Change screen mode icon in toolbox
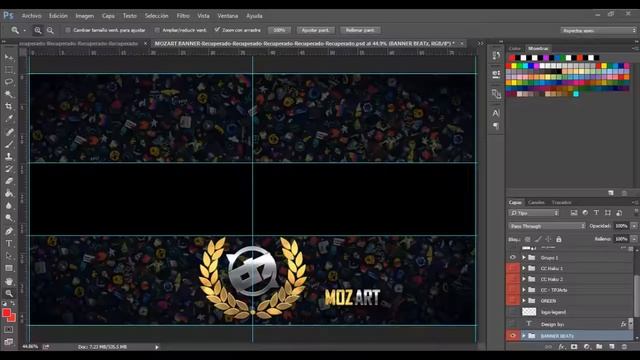This screenshot has height=360, width=640. pyautogui.click(x=9, y=342)
